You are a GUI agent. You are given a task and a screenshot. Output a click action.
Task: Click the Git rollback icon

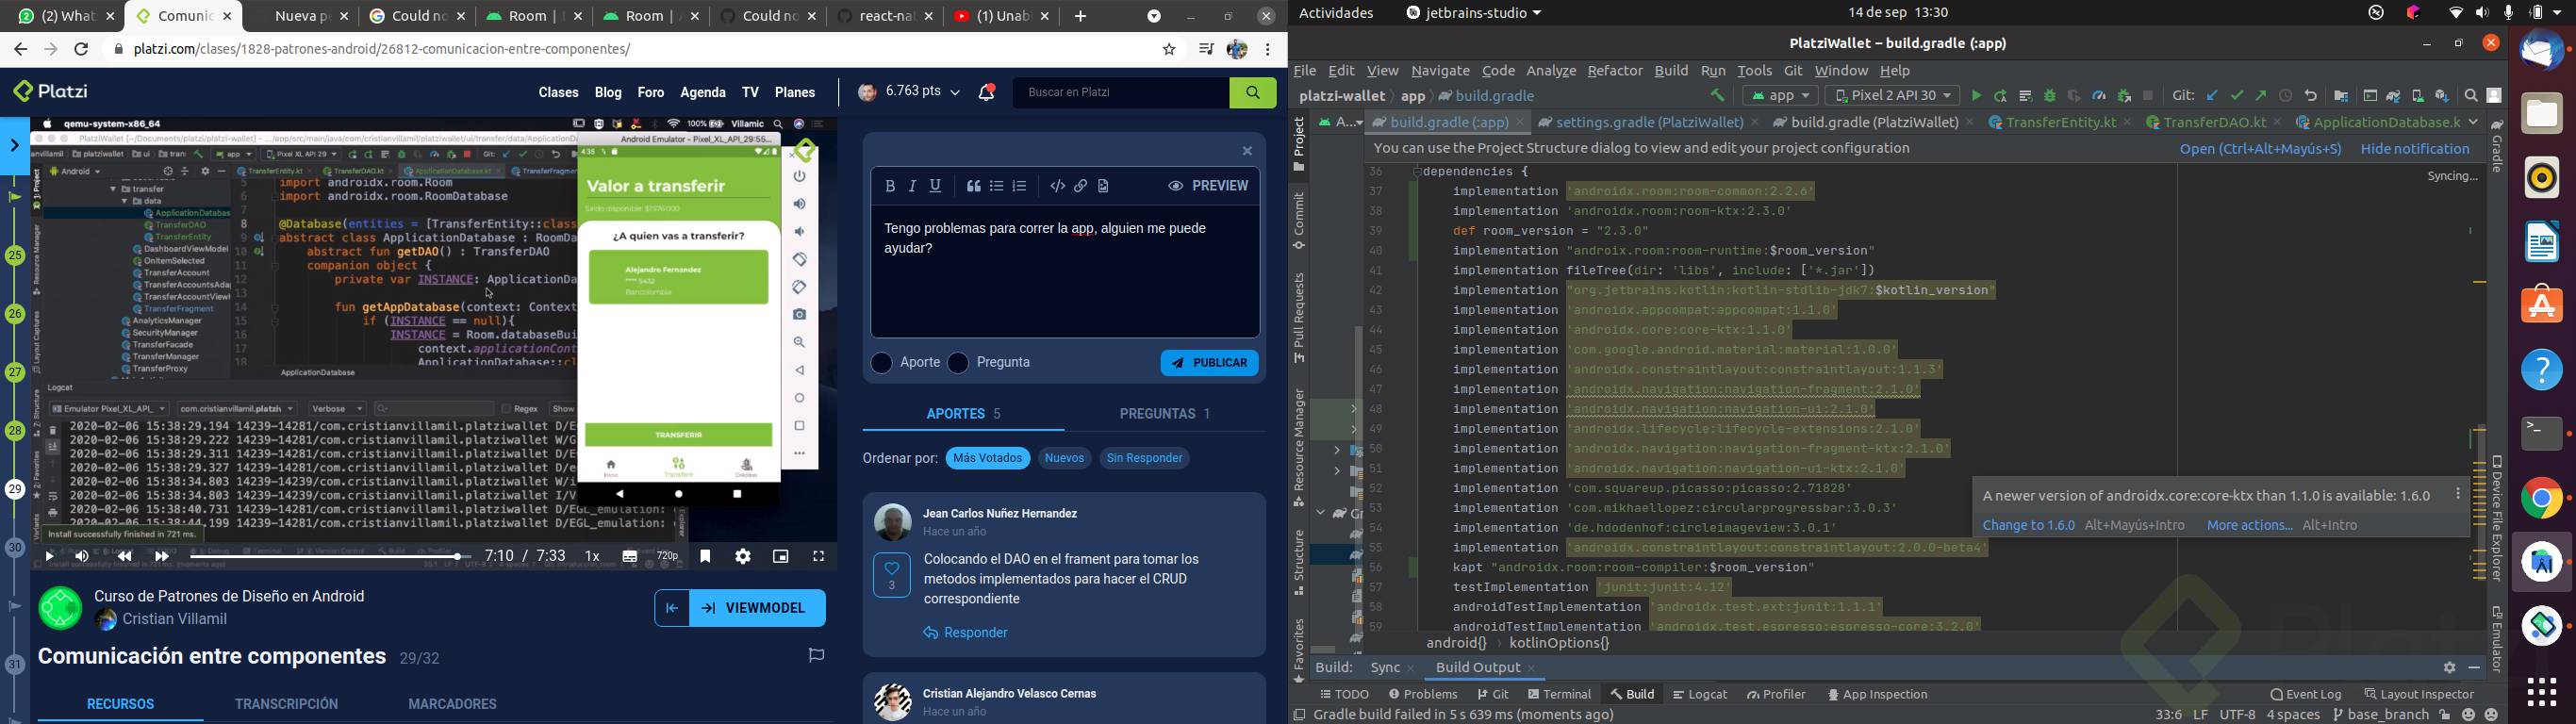pos(2311,96)
